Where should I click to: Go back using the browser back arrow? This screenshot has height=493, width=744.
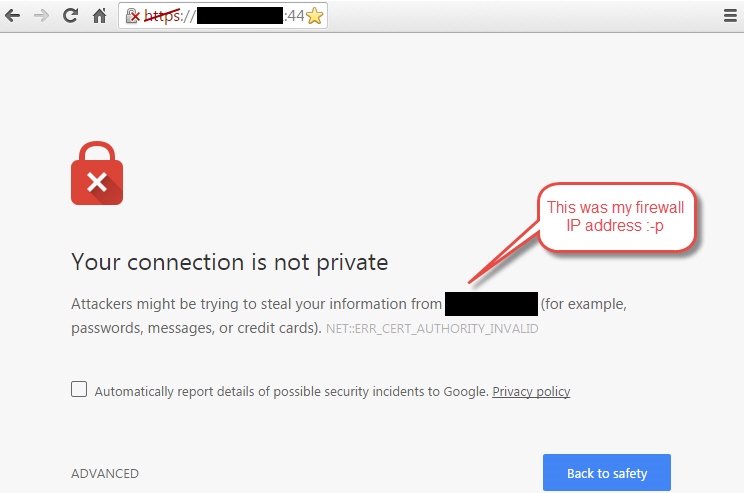13,16
